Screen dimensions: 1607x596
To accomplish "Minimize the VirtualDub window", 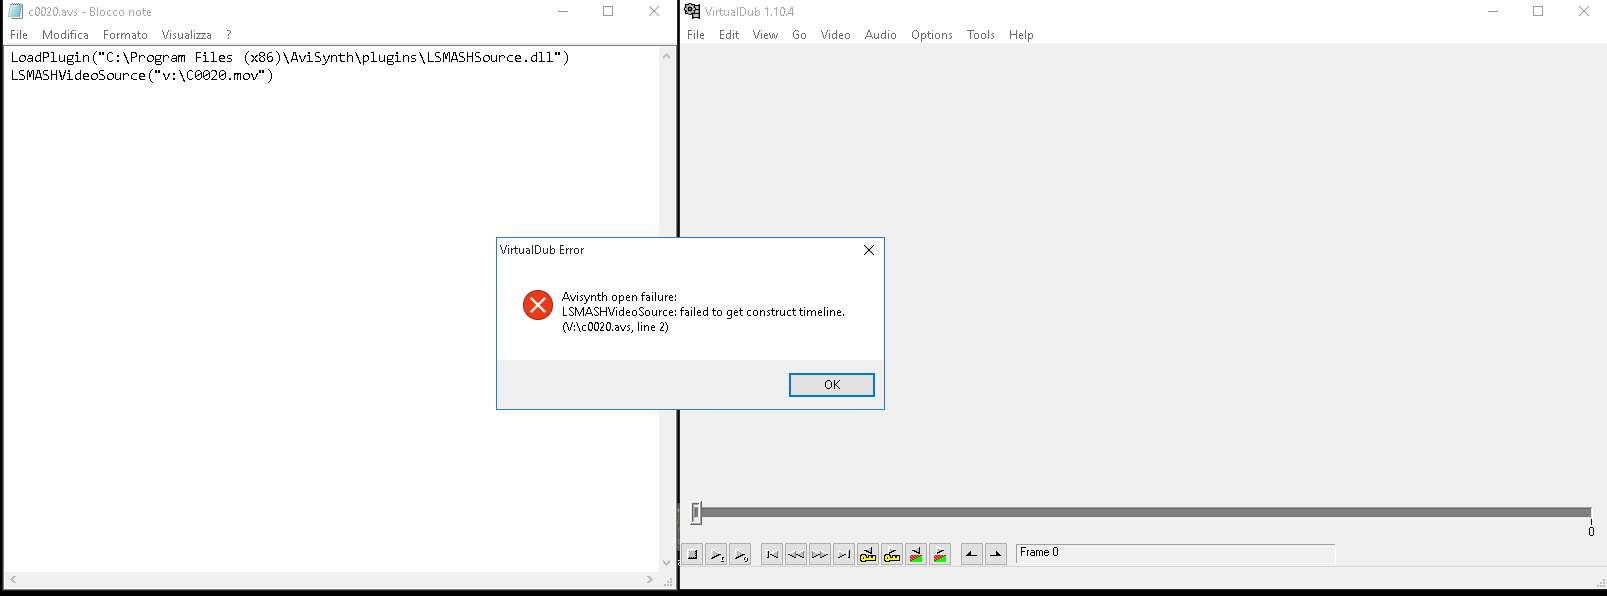I will point(1493,11).
